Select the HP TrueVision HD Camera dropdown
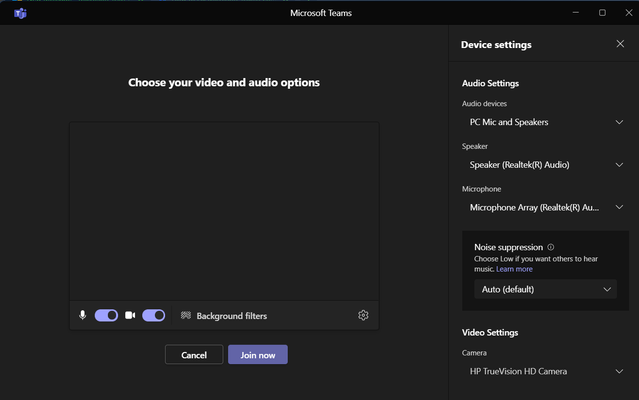This screenshot has width=639, height=400. [545, 371]
